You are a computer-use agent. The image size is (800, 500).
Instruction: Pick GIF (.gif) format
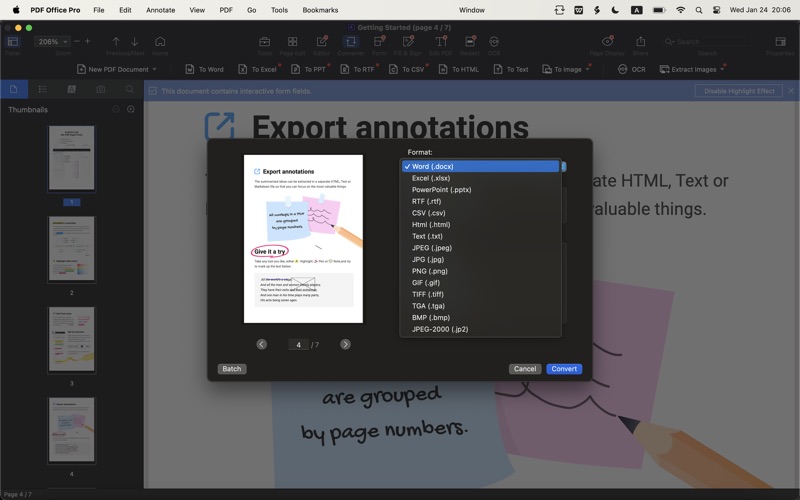tap(480, 283)
